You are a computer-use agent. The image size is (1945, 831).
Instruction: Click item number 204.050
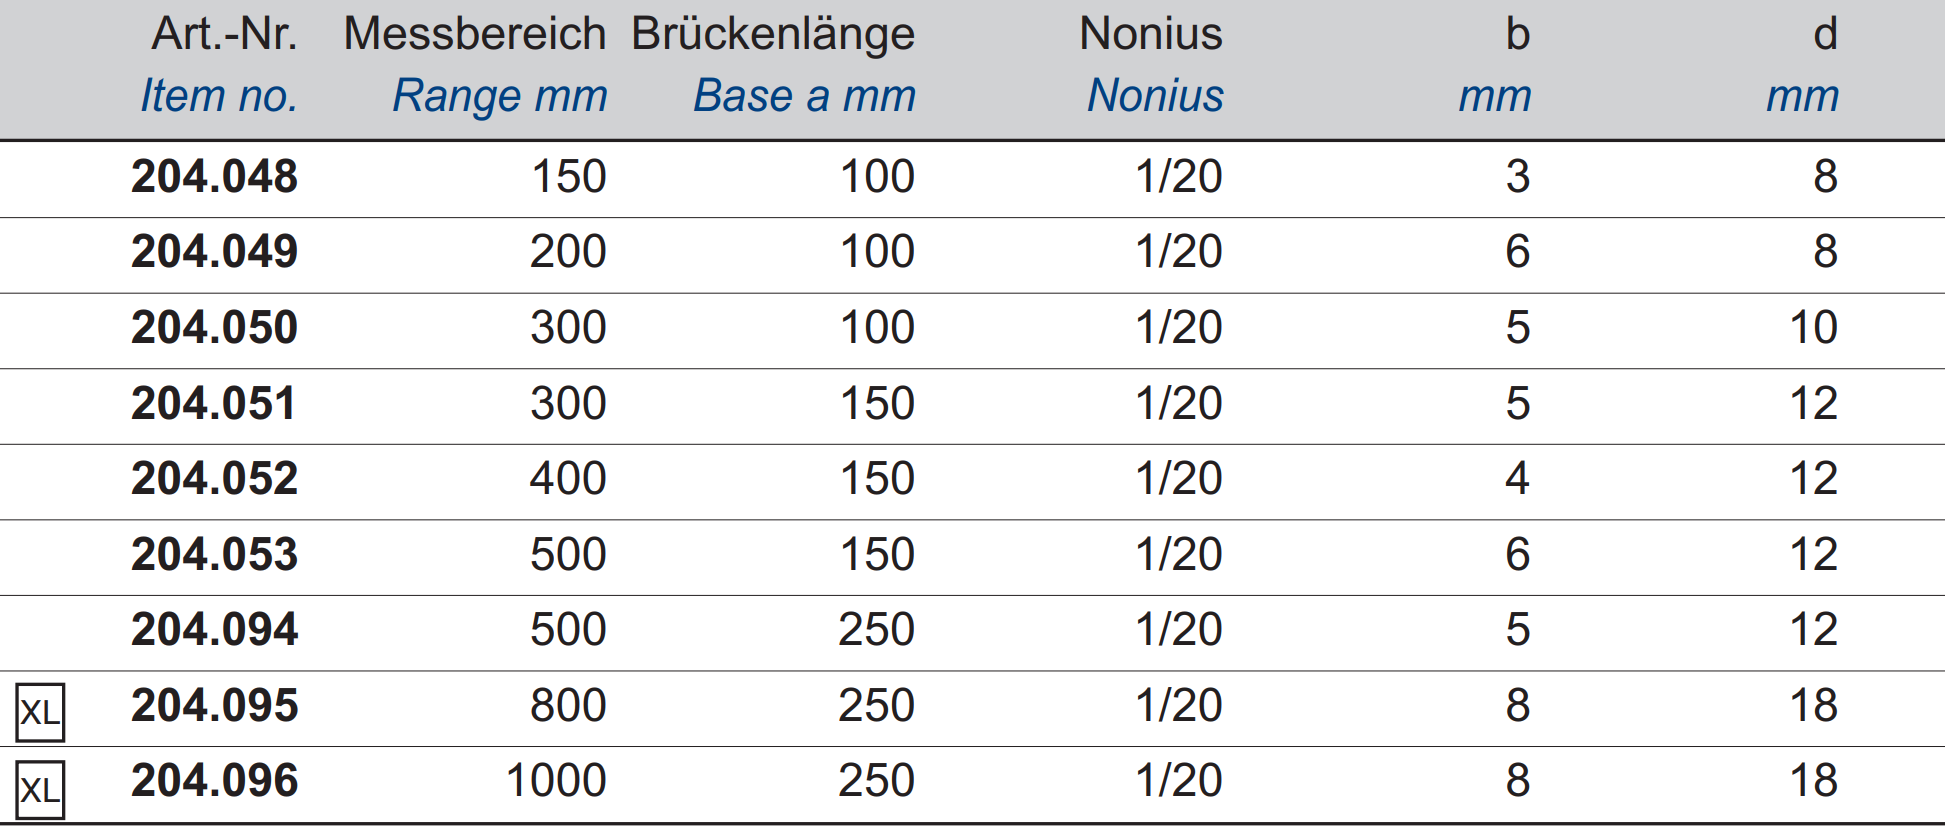[x=214, y=328]
